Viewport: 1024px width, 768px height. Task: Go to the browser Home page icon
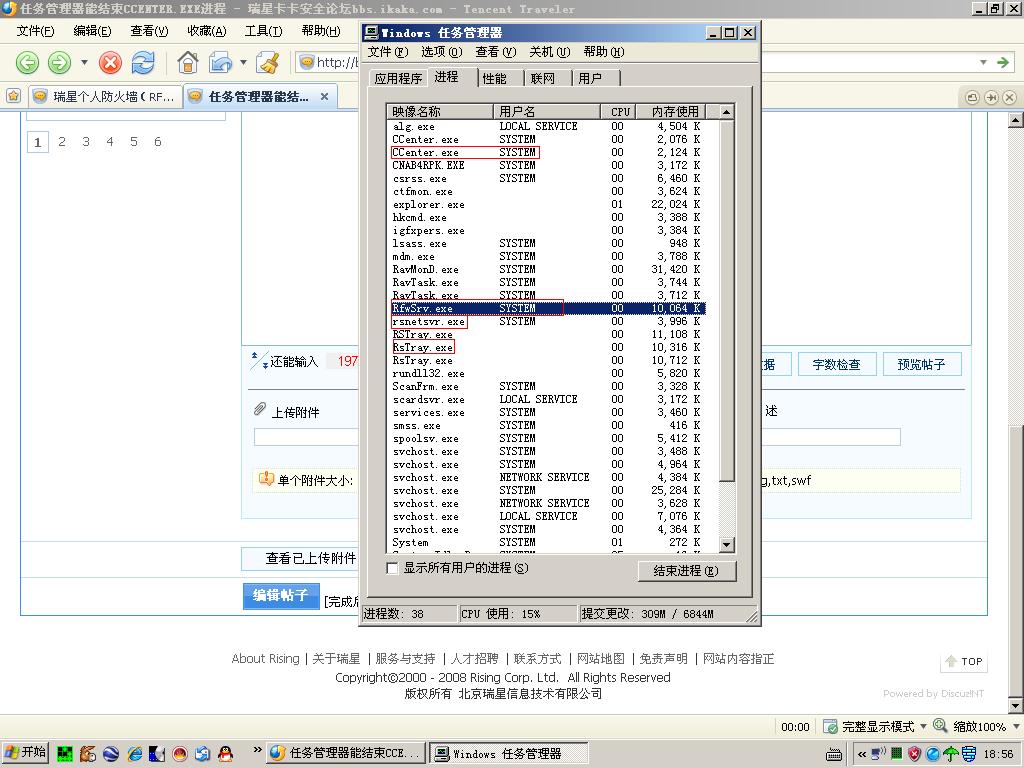[x=187, y=63]
